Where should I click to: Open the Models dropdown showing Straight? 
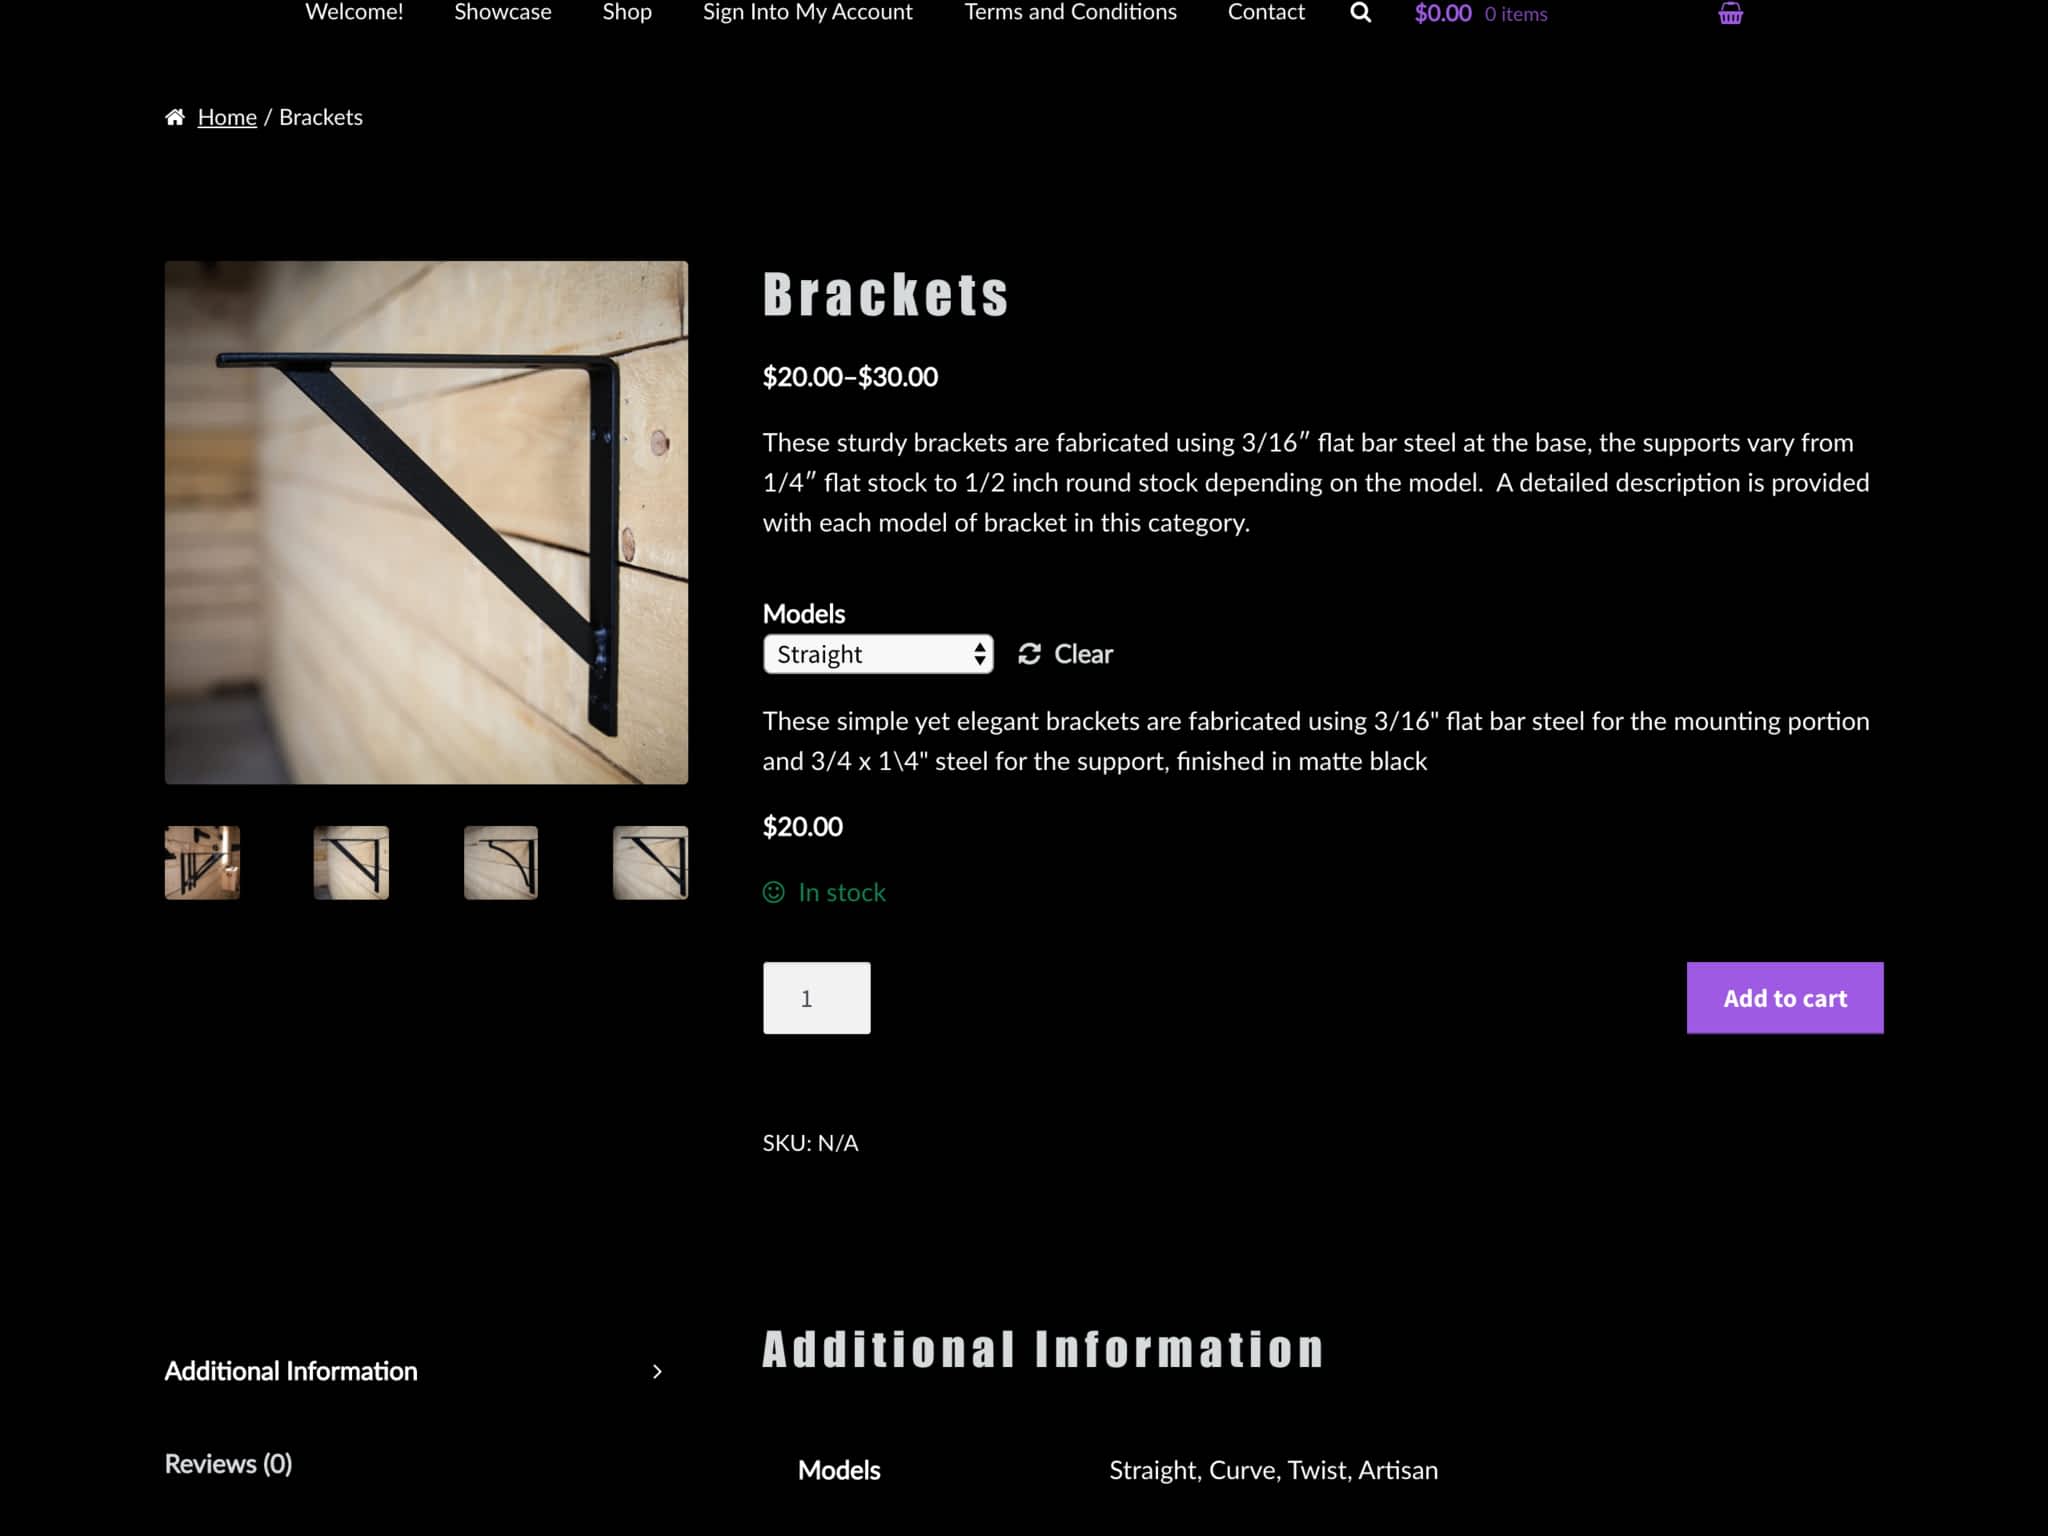pyautogui.click(x=877, y=654)
